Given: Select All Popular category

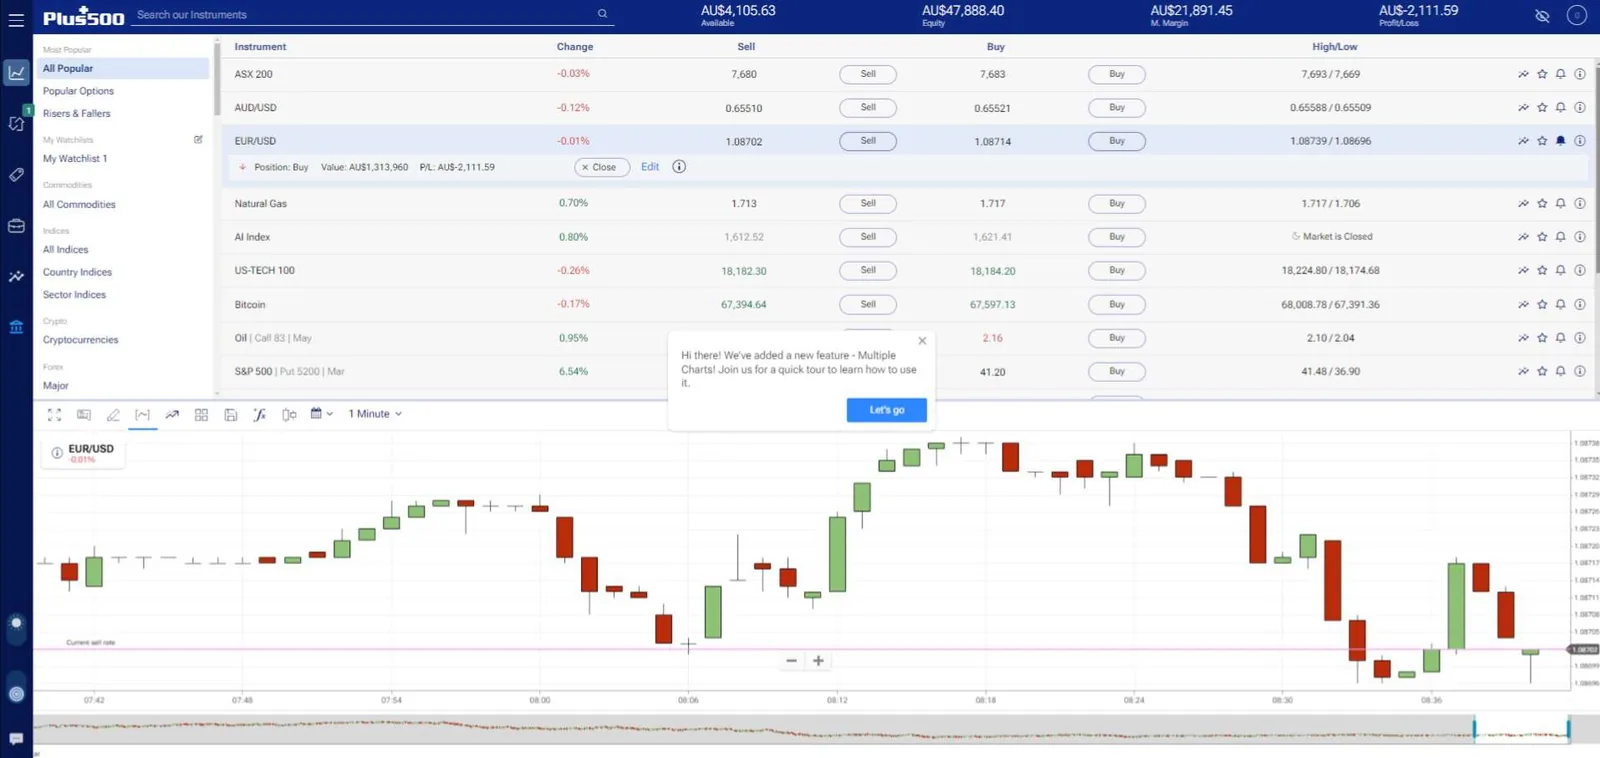Looking at the screenshot, I should 123,68.
